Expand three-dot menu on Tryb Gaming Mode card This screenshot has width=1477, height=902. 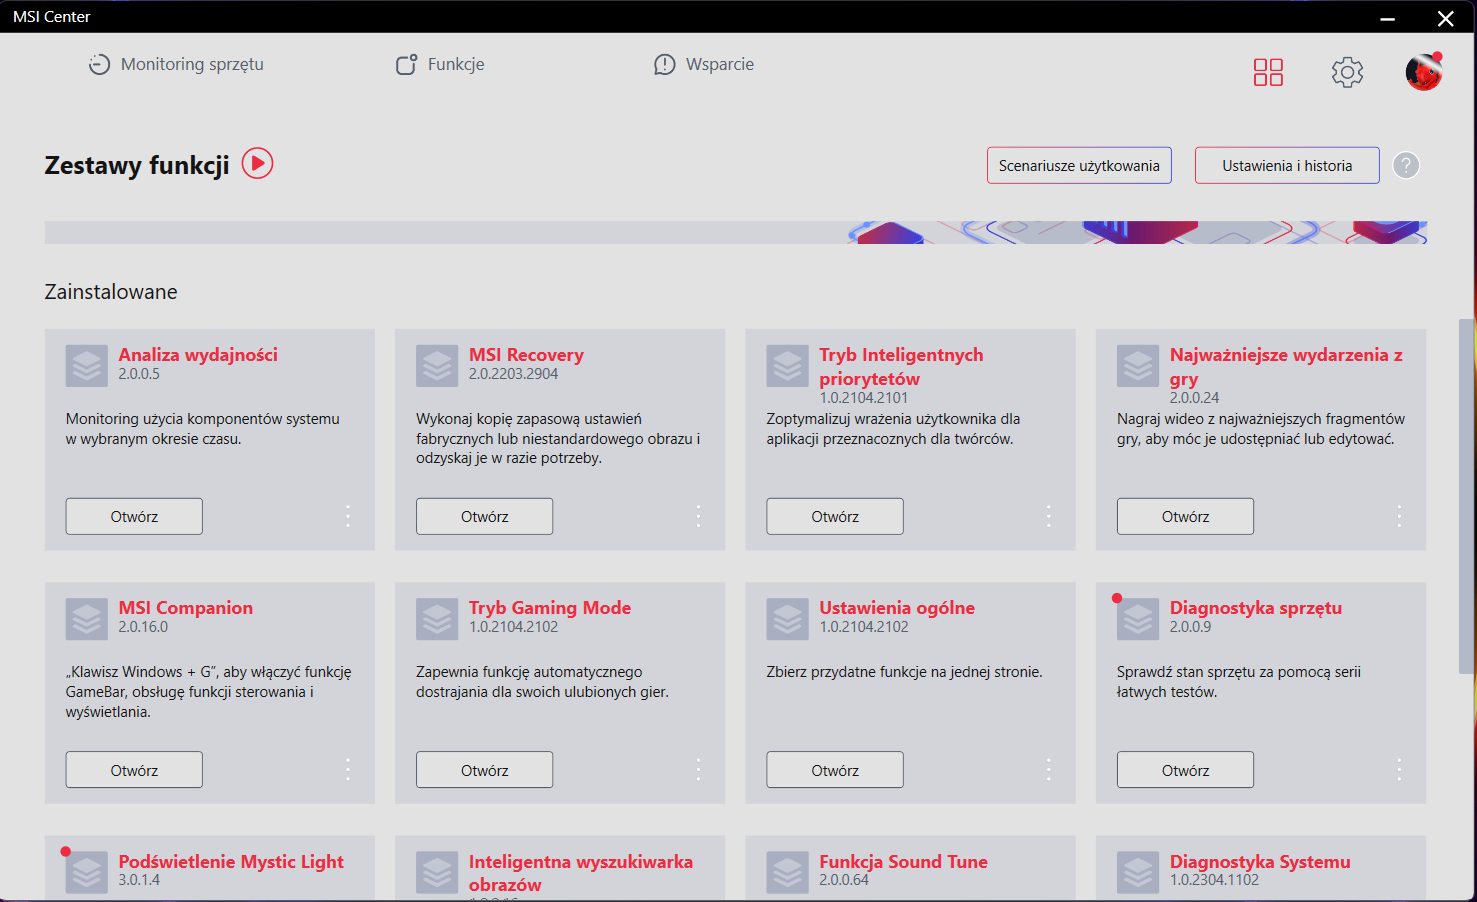[698, 769]
